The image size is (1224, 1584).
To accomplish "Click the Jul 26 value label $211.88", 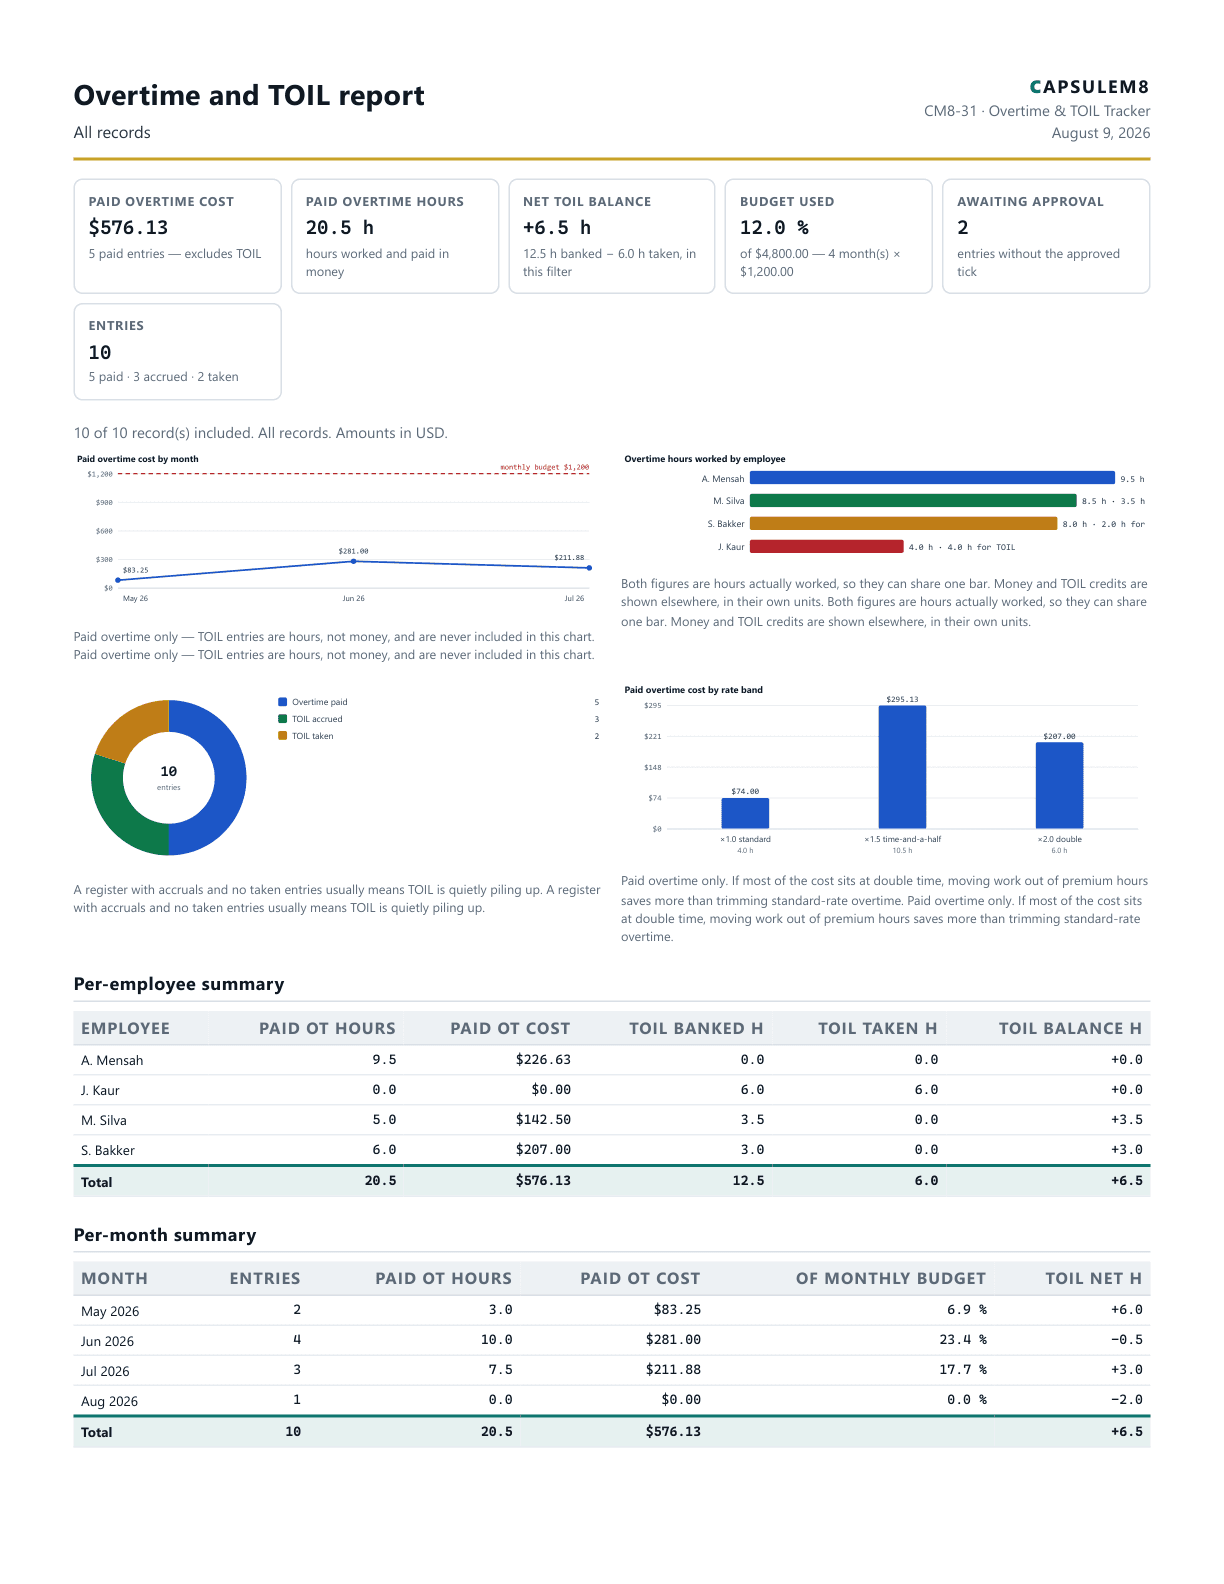I will (x=569, y=557).
